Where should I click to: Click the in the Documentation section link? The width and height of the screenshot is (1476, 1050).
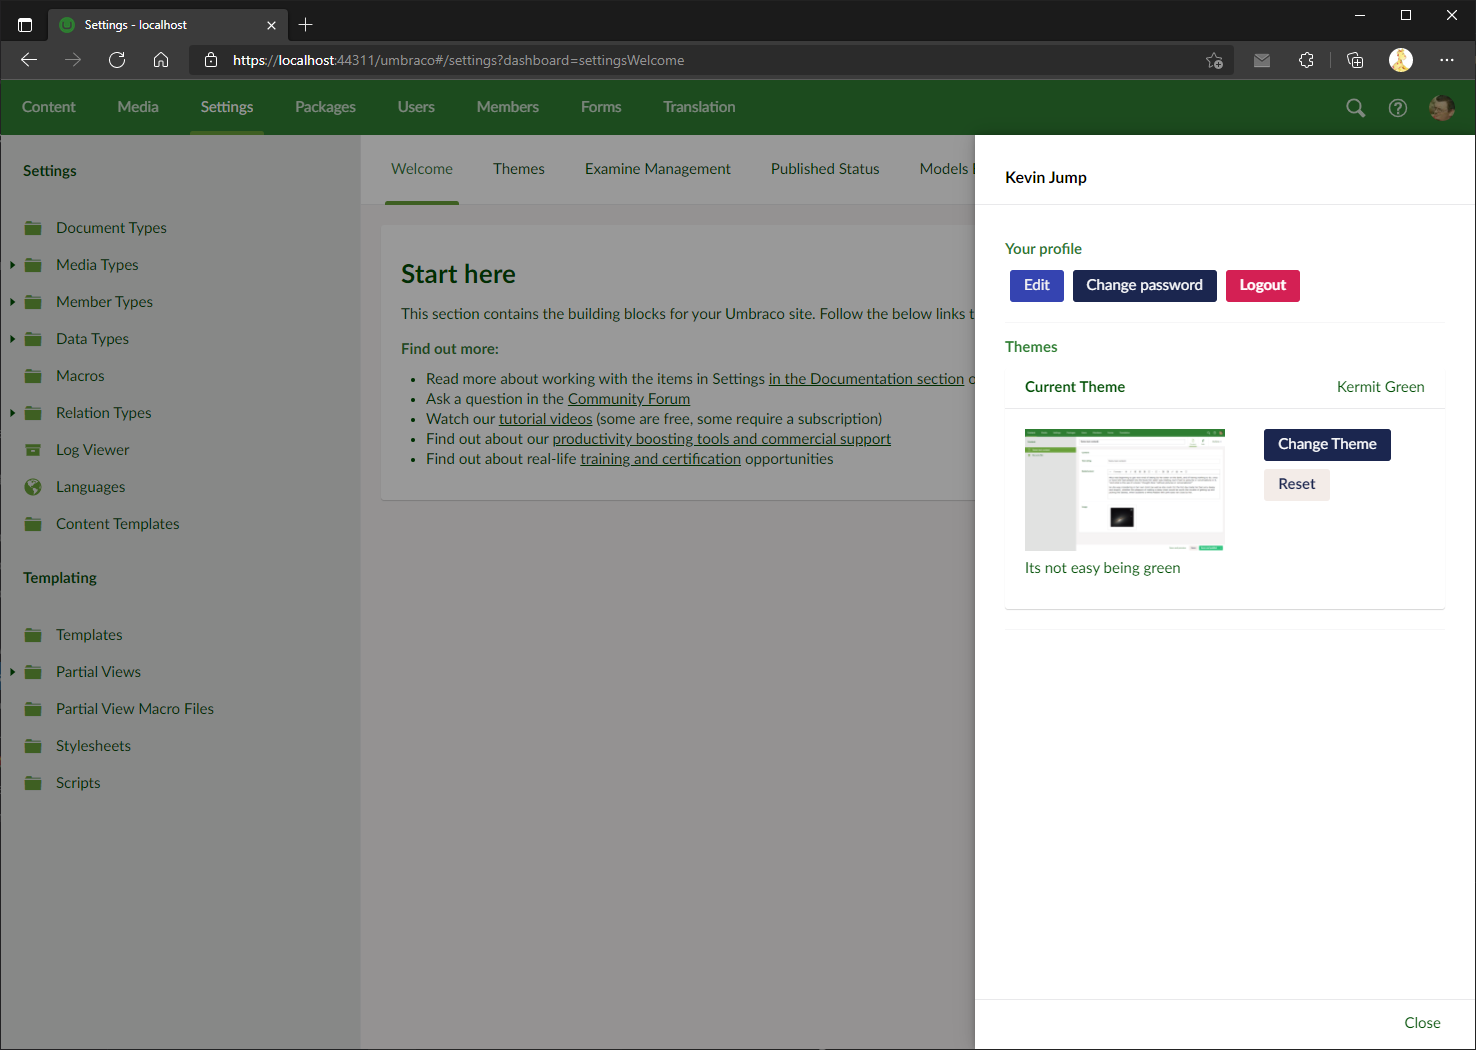click(x=867, y=379)
